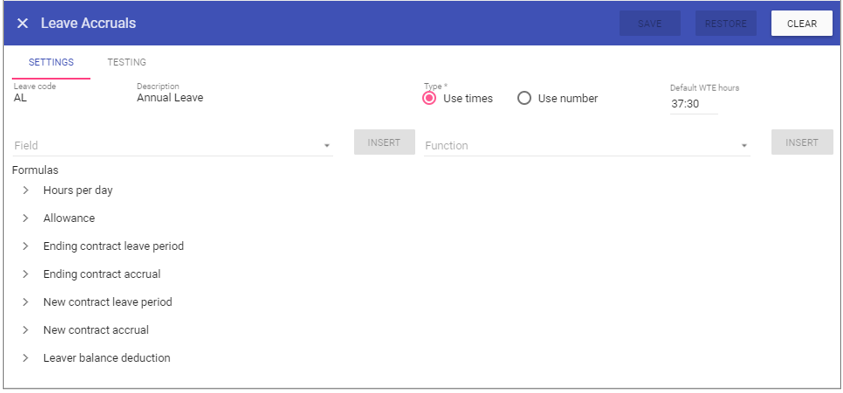Click the Save button

click(x=649, y=24)
